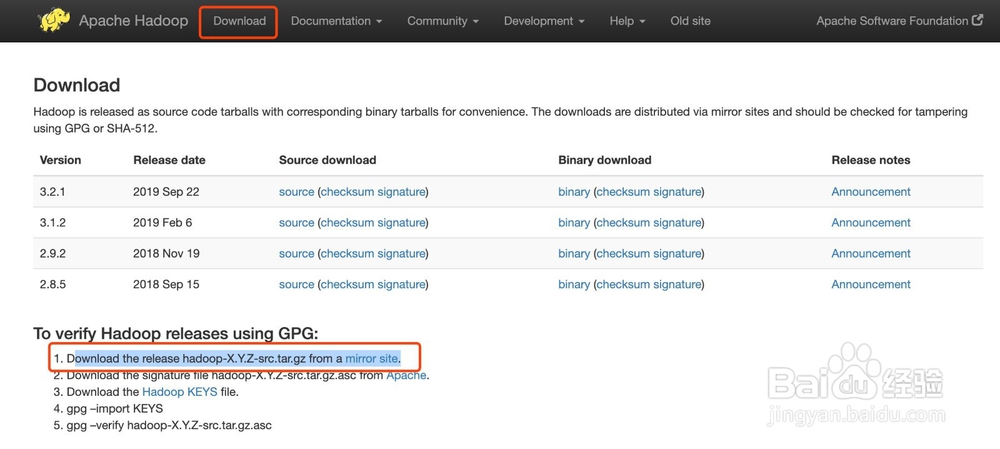
Task: Click the 3.1.2 version cell
Action: click(x=52, y=223)
